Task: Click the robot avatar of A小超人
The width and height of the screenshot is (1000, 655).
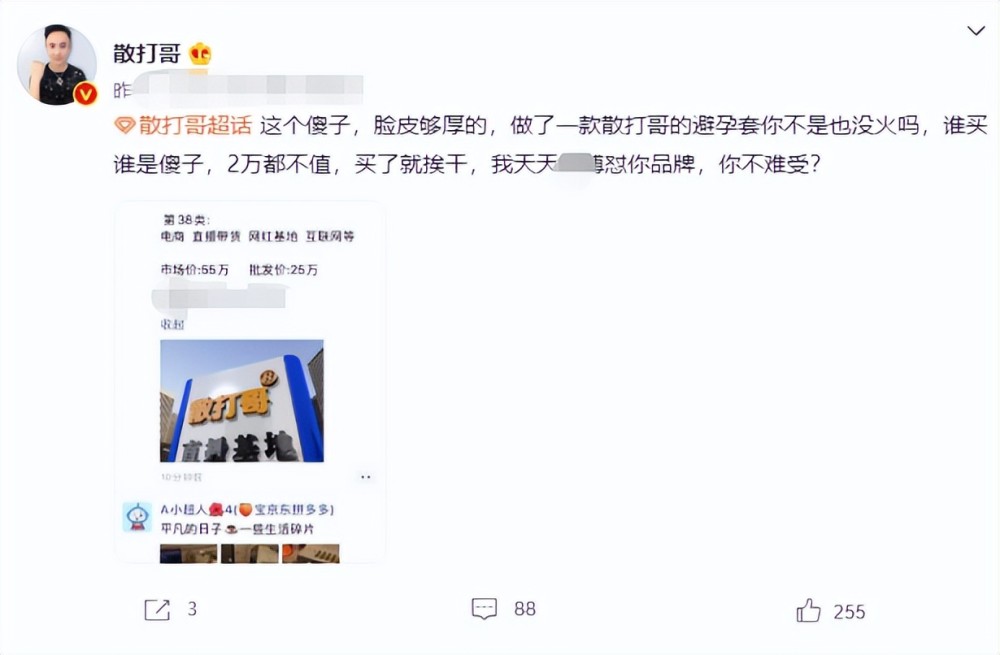Action: coord(137,517)
